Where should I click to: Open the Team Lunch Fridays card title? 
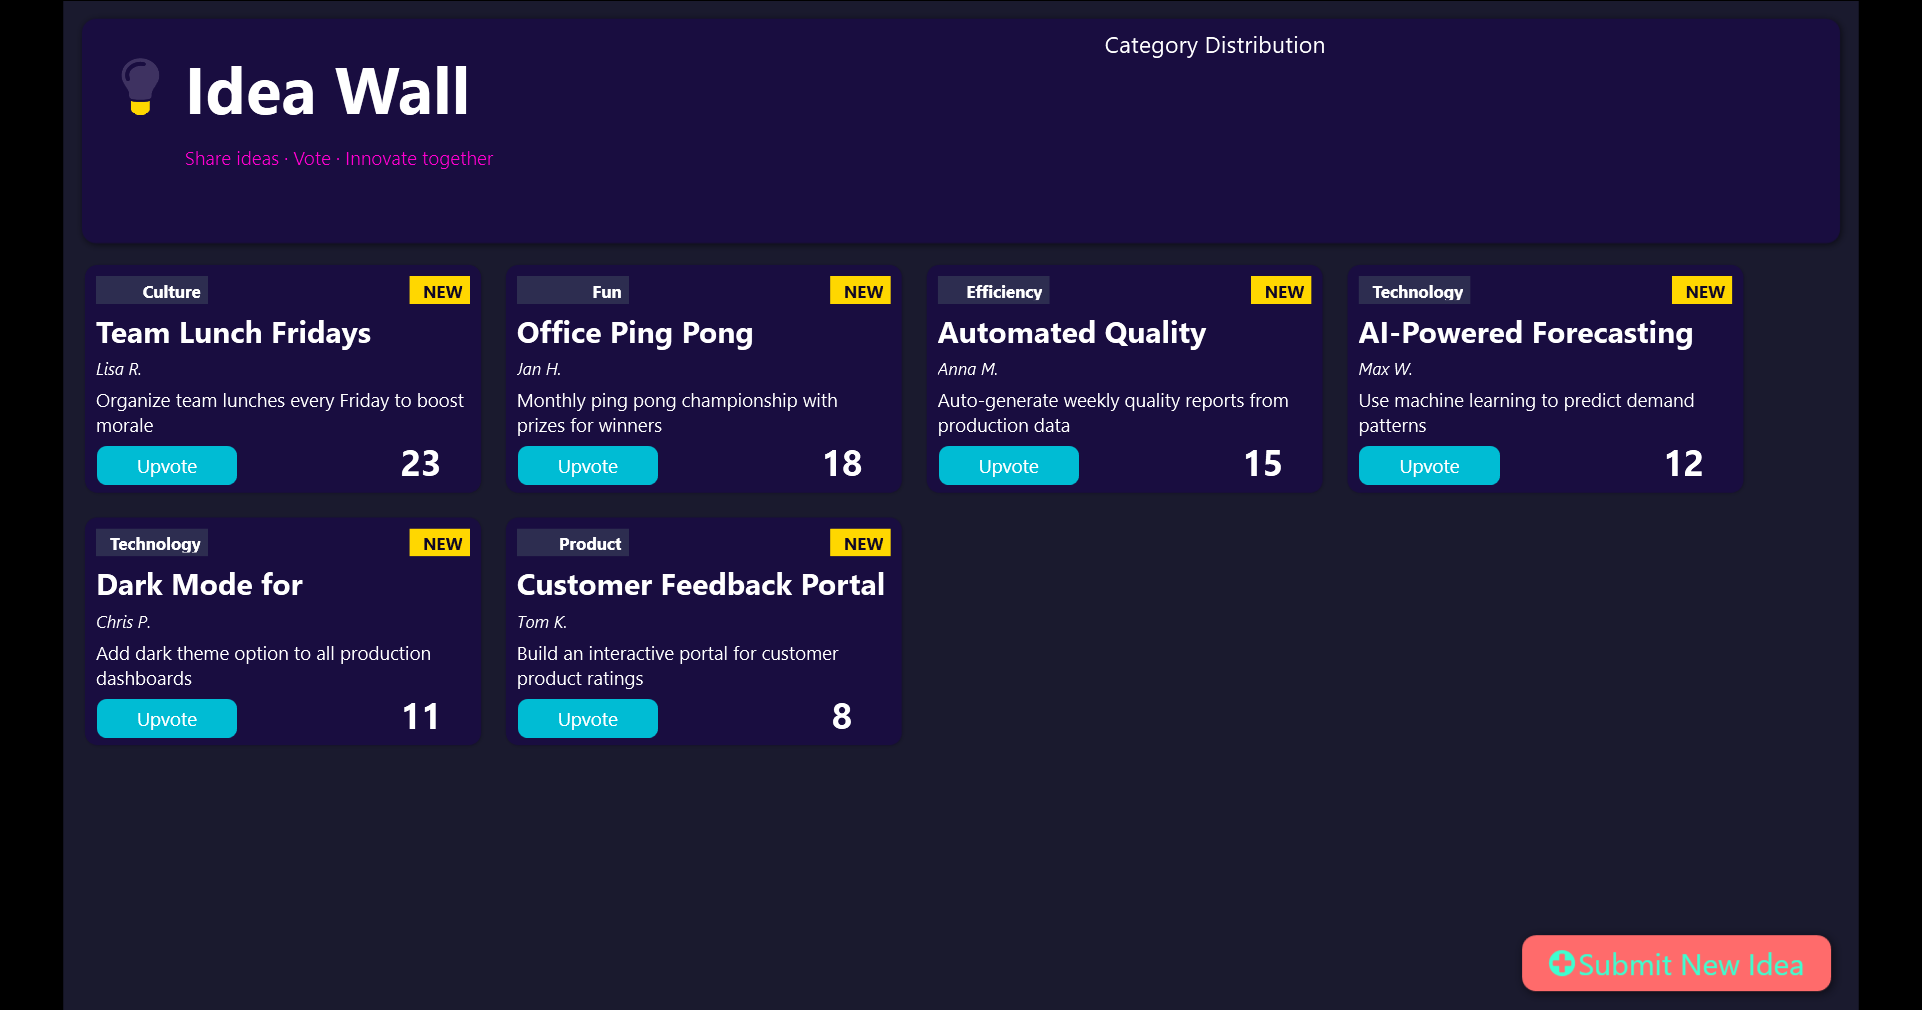tap(233, 333)
